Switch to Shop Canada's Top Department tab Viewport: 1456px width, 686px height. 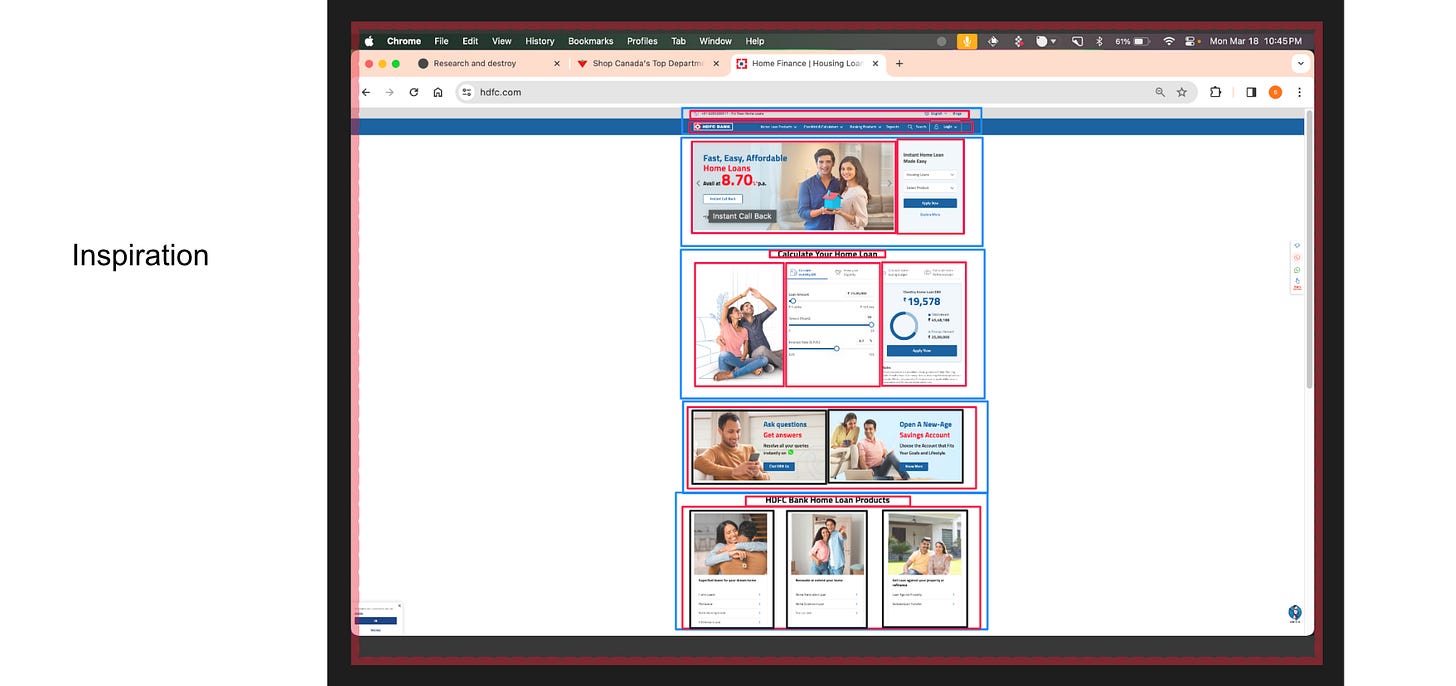pos(647,63)
